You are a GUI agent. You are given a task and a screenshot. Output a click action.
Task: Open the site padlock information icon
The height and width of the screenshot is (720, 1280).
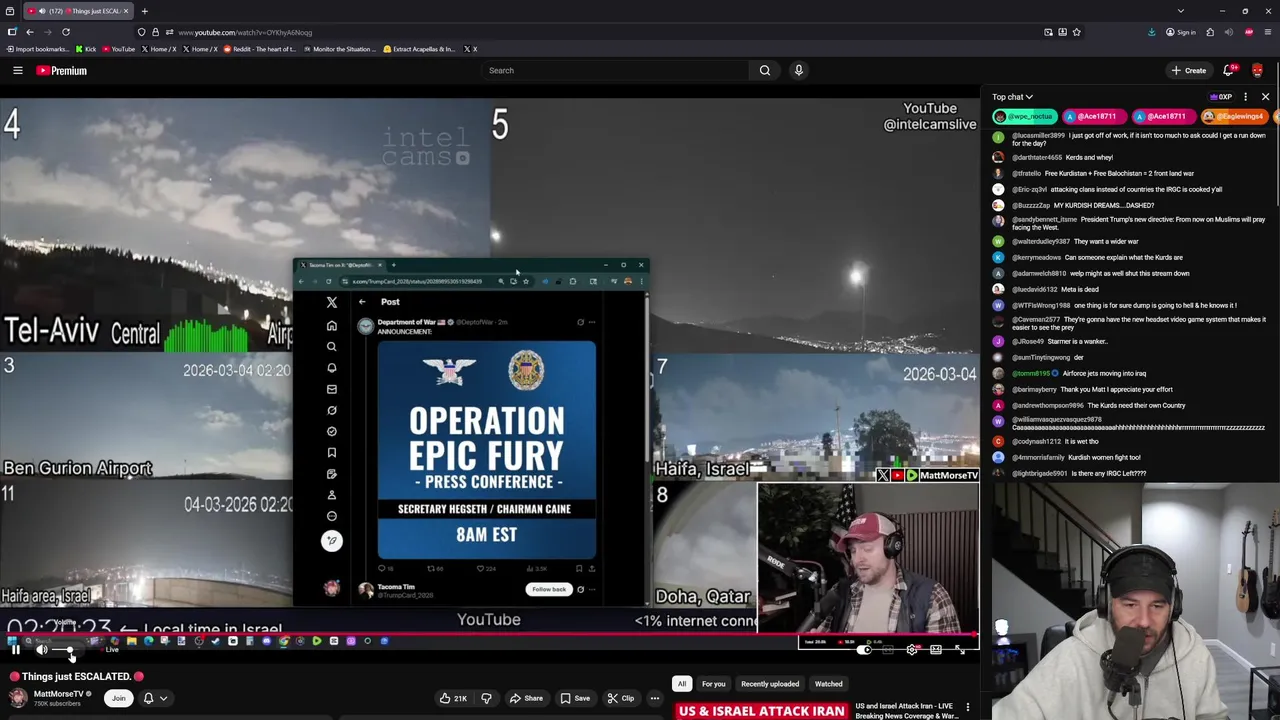pyautogui.click(x=155, y=32)
